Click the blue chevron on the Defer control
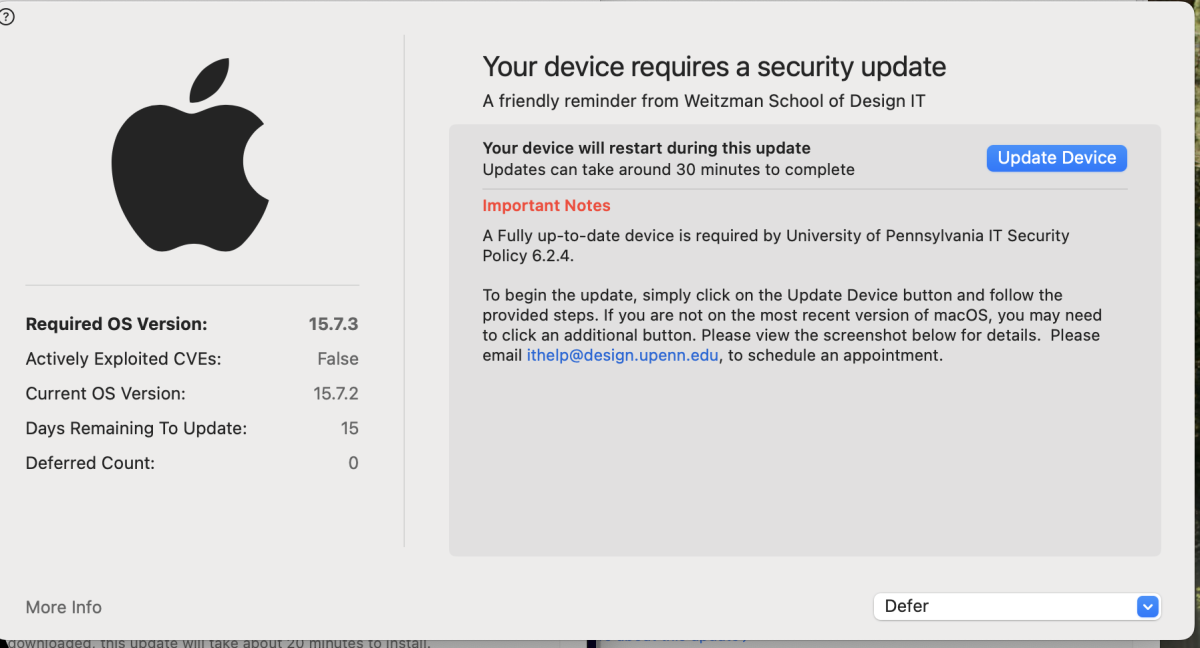This screenshot has height=648, width=1200. (x=1146, y=606)
